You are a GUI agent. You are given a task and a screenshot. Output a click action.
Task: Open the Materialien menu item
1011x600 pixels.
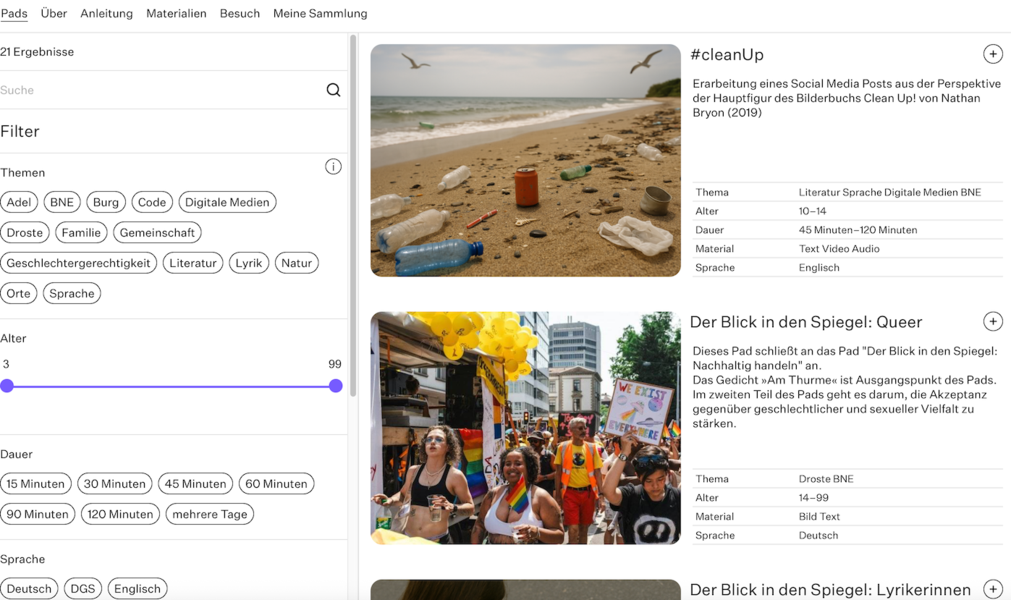(176, 14)
